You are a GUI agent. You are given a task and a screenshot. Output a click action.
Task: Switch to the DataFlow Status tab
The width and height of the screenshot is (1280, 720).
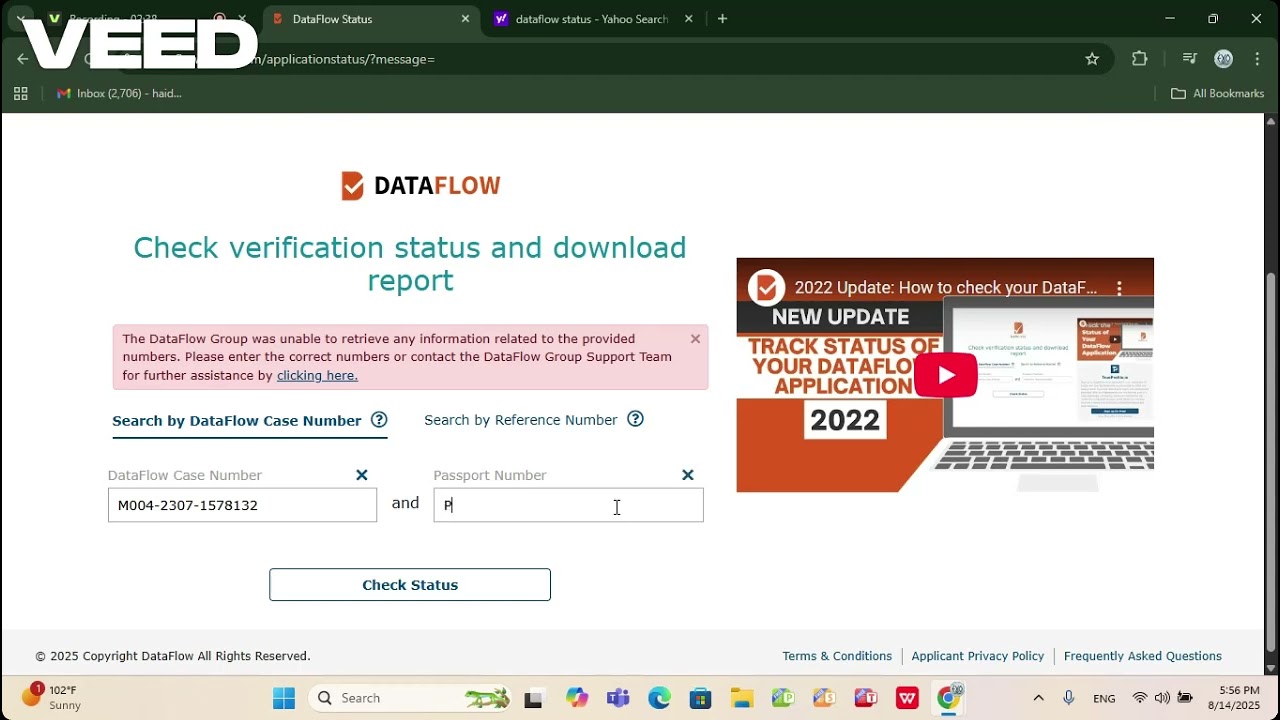pos(371,19)
